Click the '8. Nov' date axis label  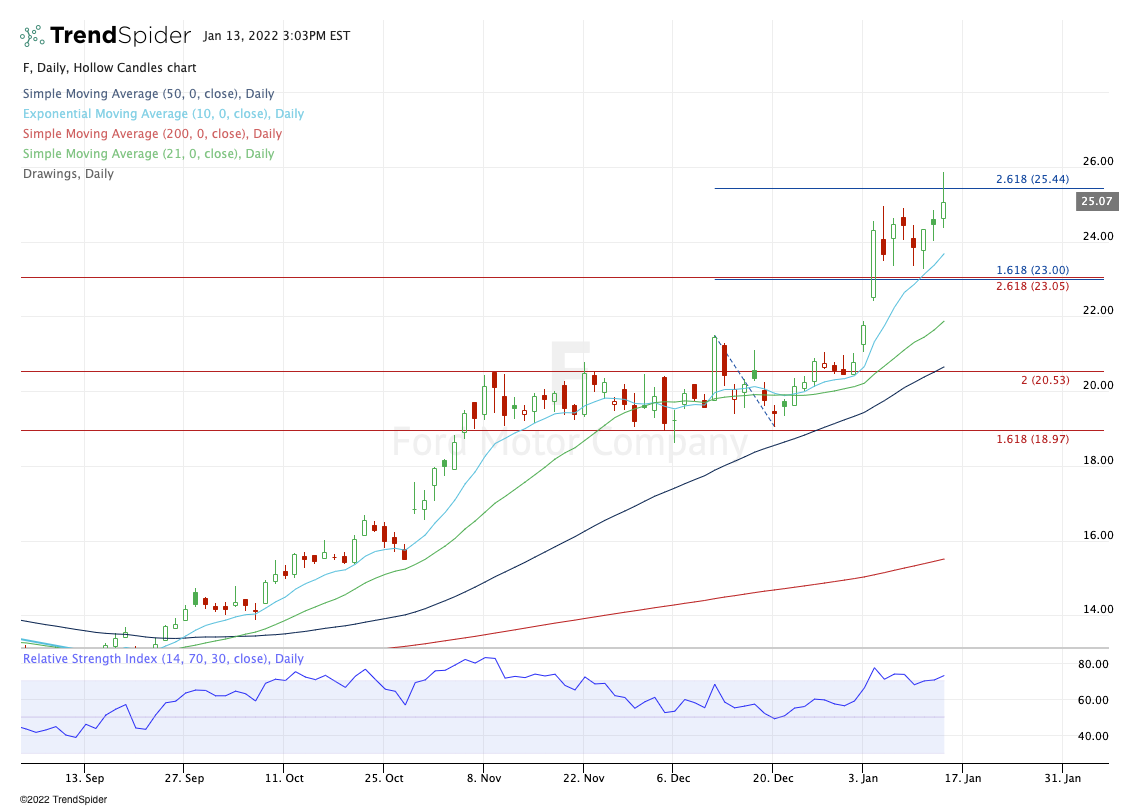[484, 778]
